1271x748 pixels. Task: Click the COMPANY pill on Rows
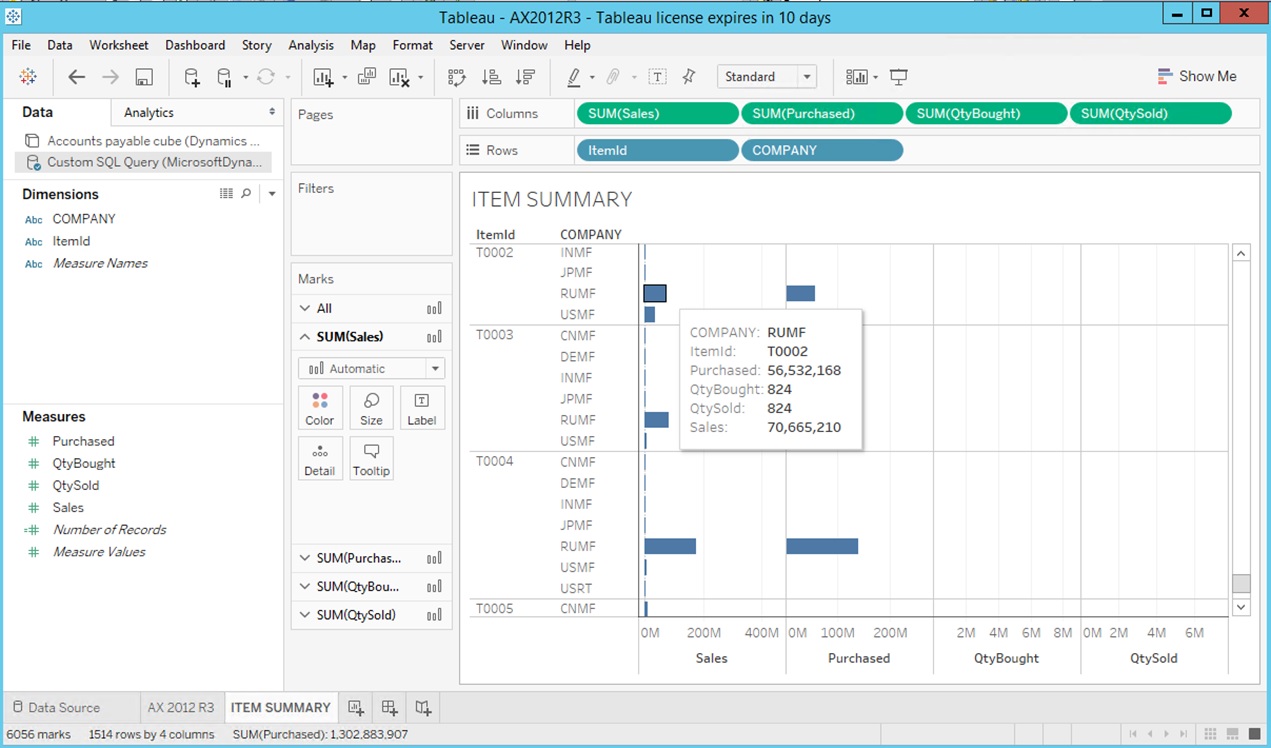coord(822,150)
